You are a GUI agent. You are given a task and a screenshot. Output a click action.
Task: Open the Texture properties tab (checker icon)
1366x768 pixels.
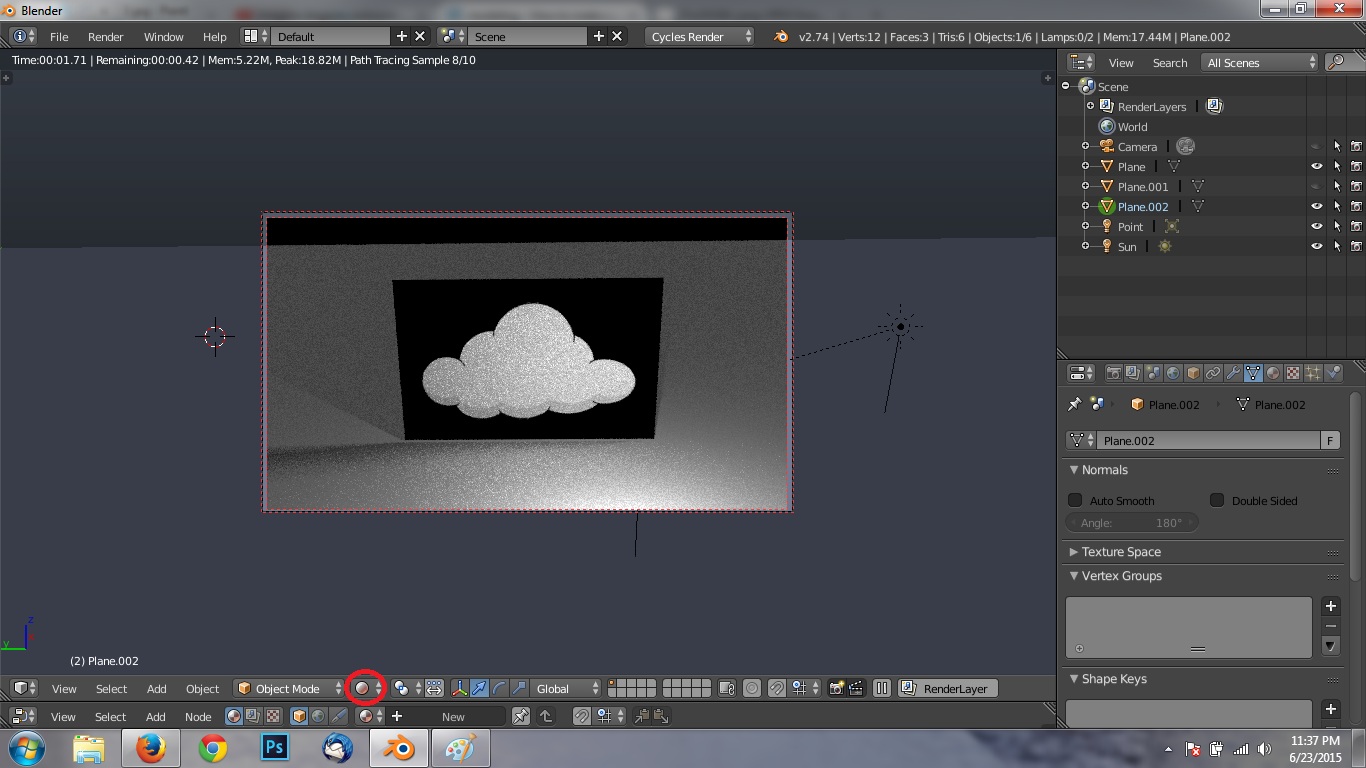coord(1293,373)
